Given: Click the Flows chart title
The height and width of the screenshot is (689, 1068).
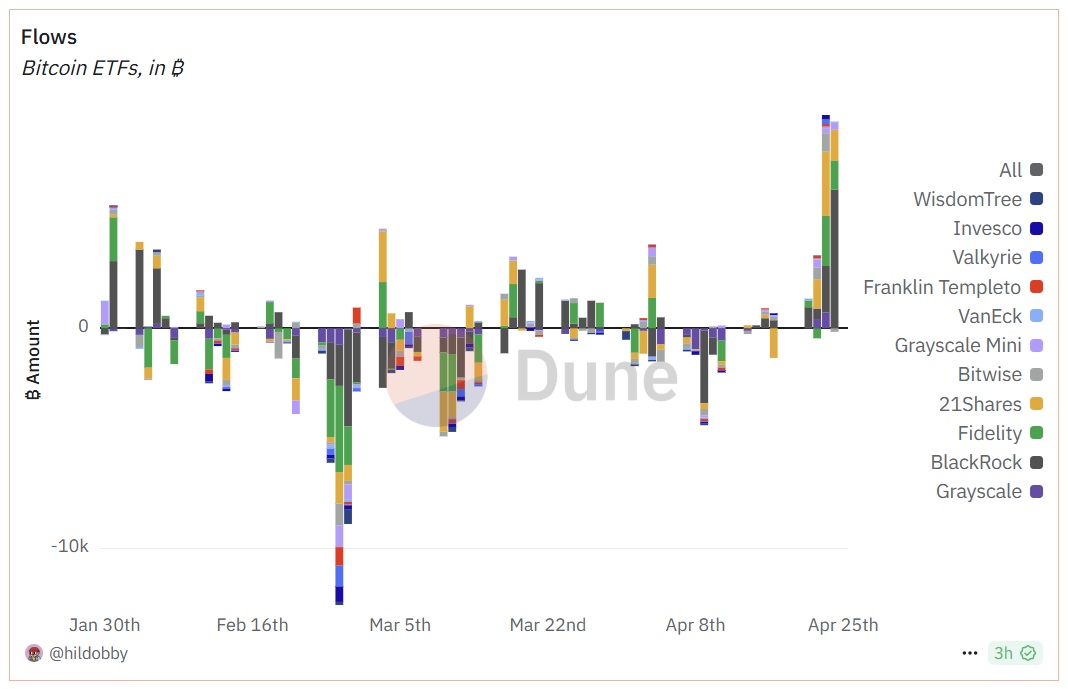Looking at the screenshot, I should (x=49, y=37).
